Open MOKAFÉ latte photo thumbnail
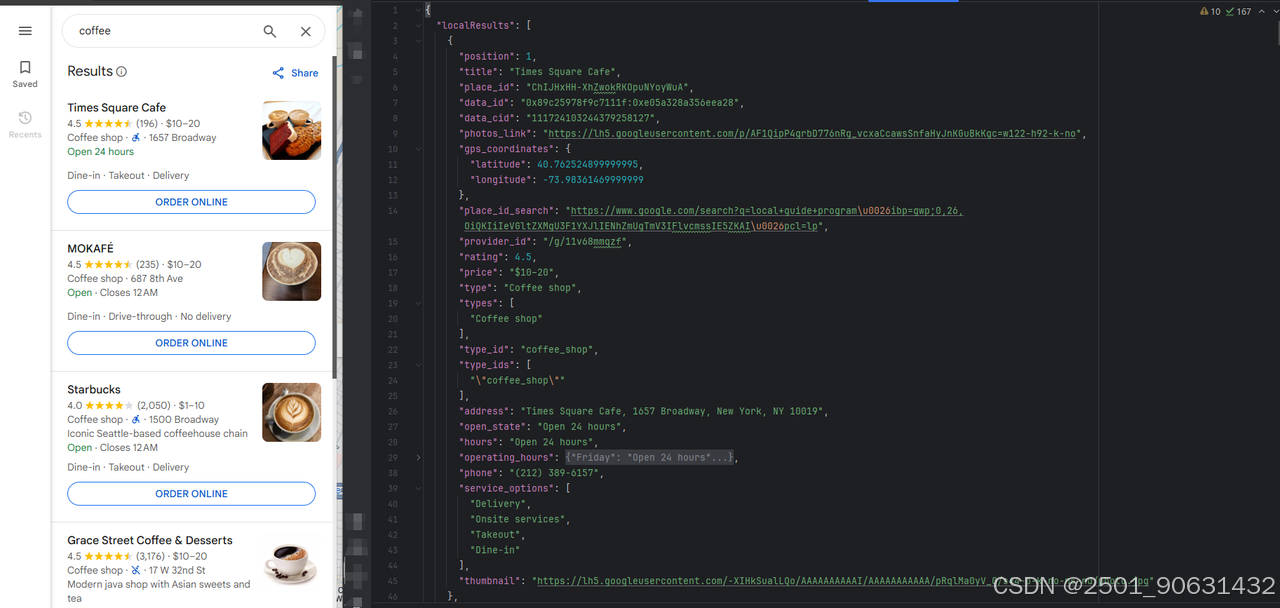This screenshot has height=608, width=1280. click(292, 271)
